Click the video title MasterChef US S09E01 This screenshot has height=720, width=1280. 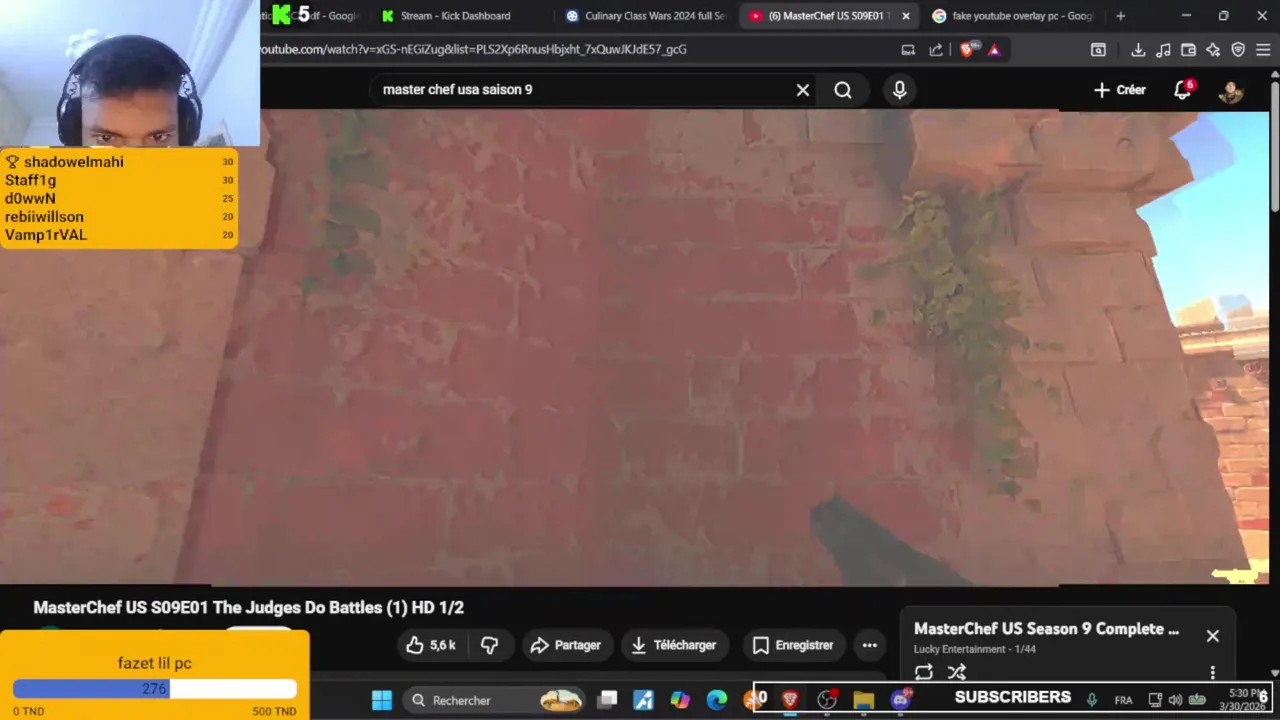coord(248,607)
